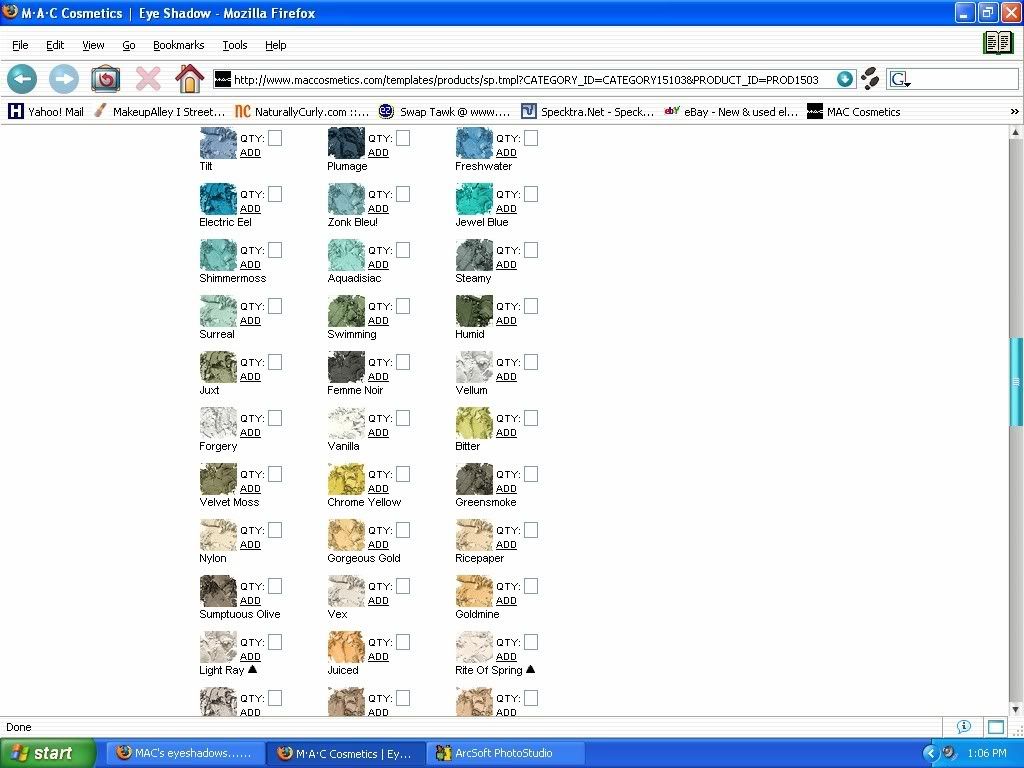The height and width of the screenshot is (768, 1024).
Task: Open the Bookmarks menu
Action: (178, 45)
